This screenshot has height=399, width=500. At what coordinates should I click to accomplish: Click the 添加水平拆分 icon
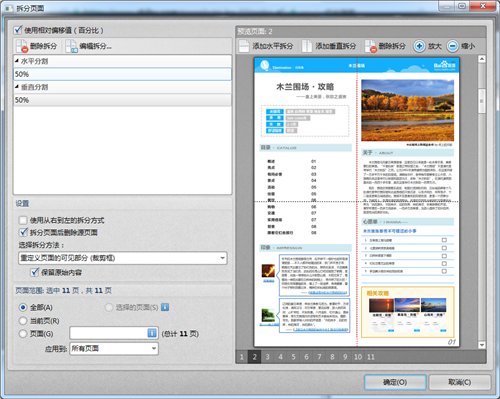coord(244,46)
